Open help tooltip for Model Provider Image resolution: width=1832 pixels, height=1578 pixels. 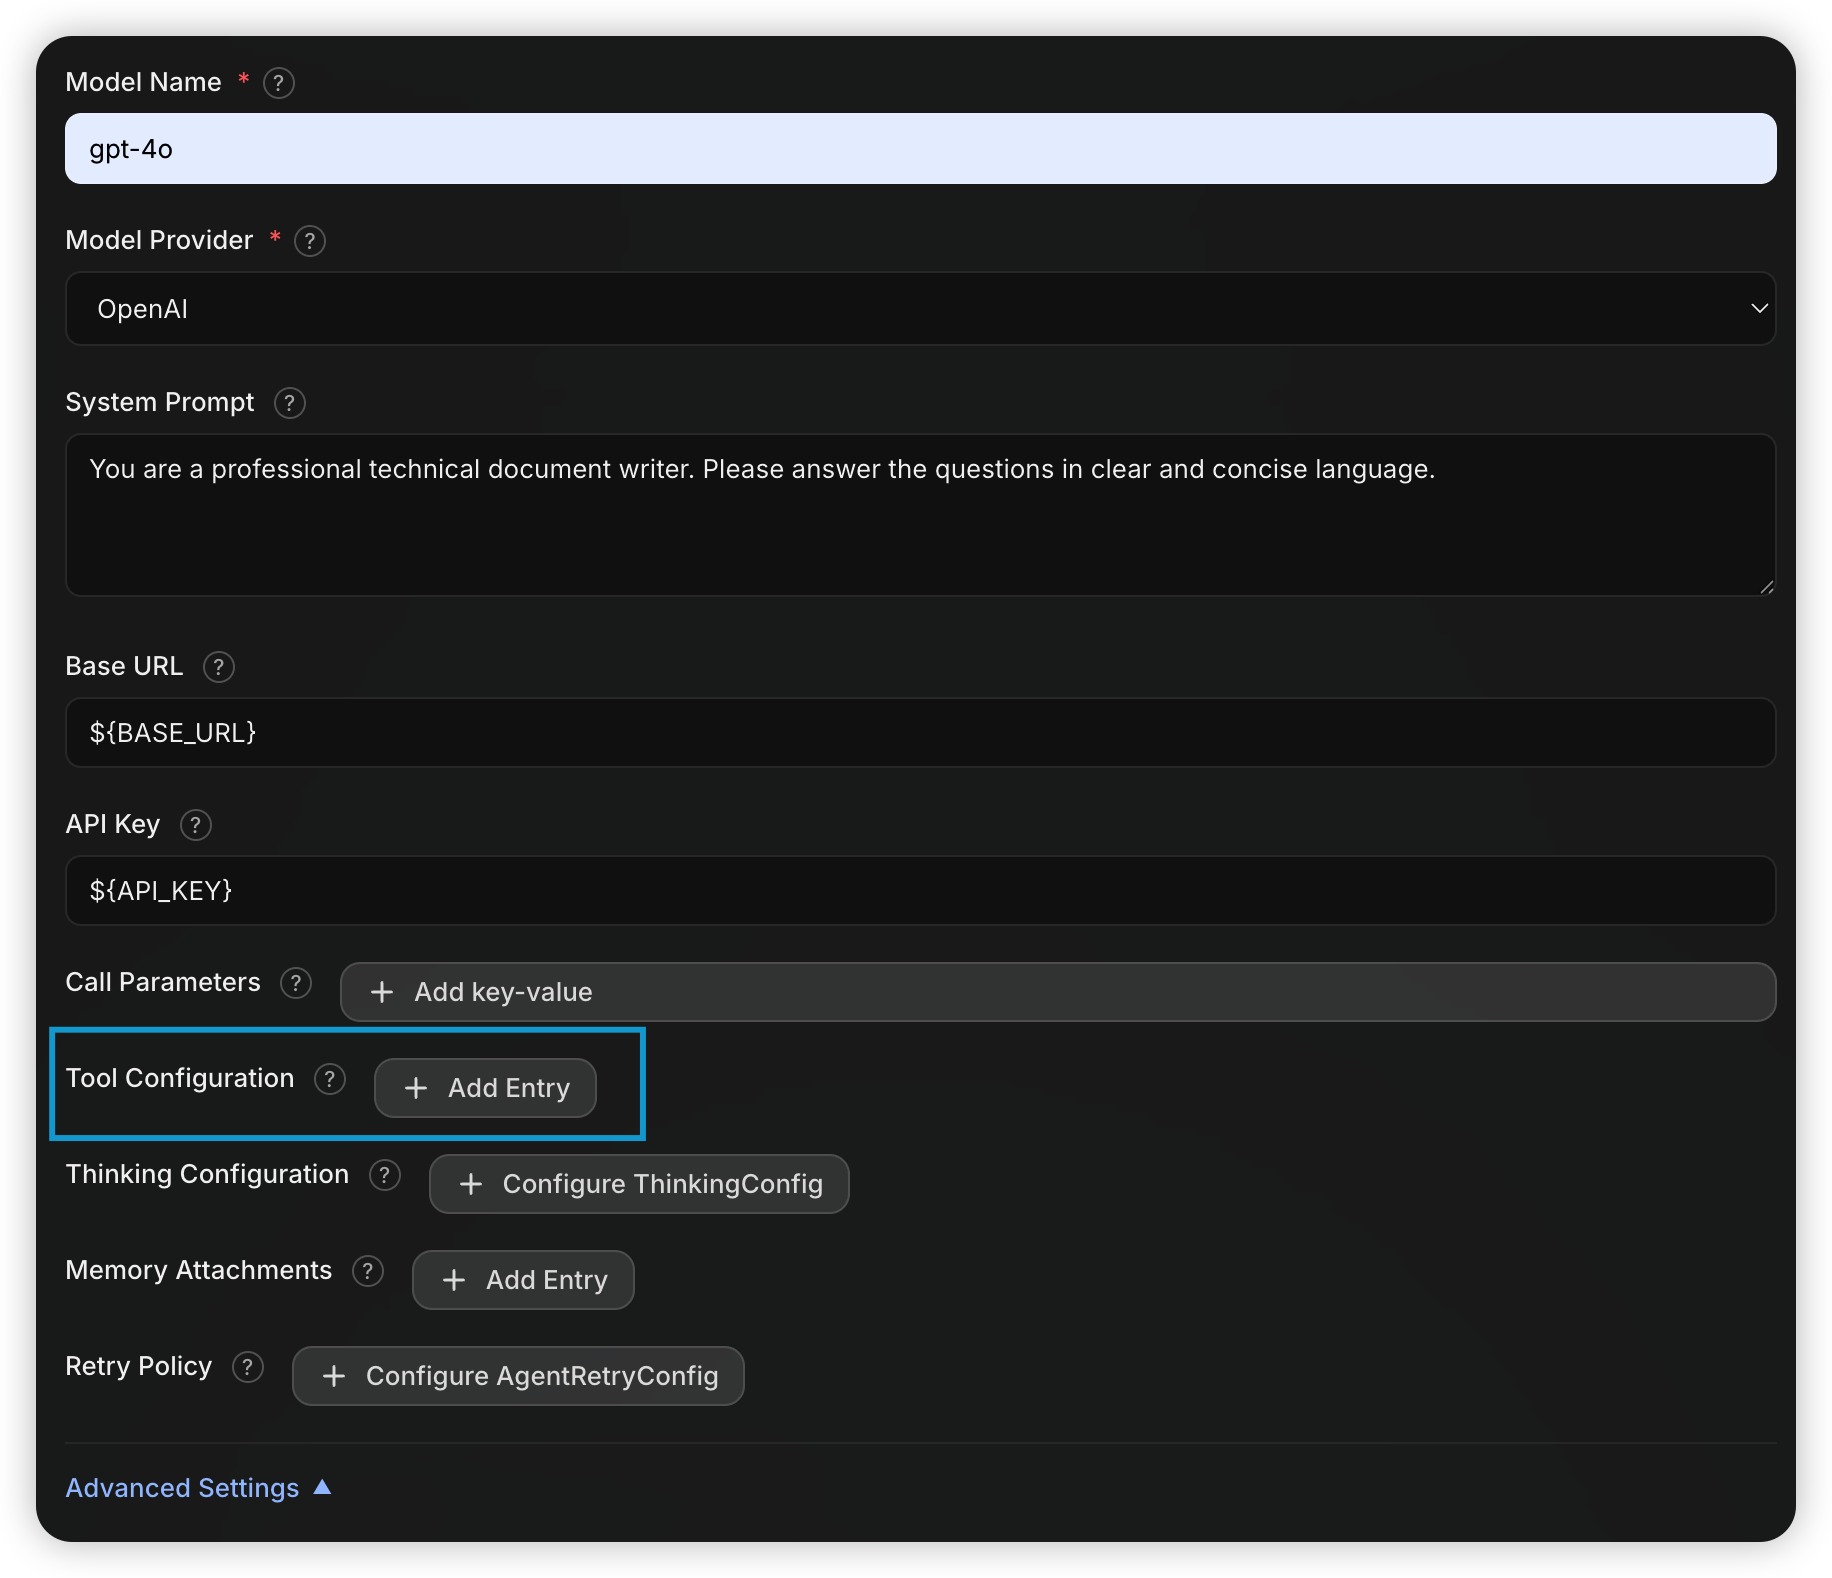(310, 241)
